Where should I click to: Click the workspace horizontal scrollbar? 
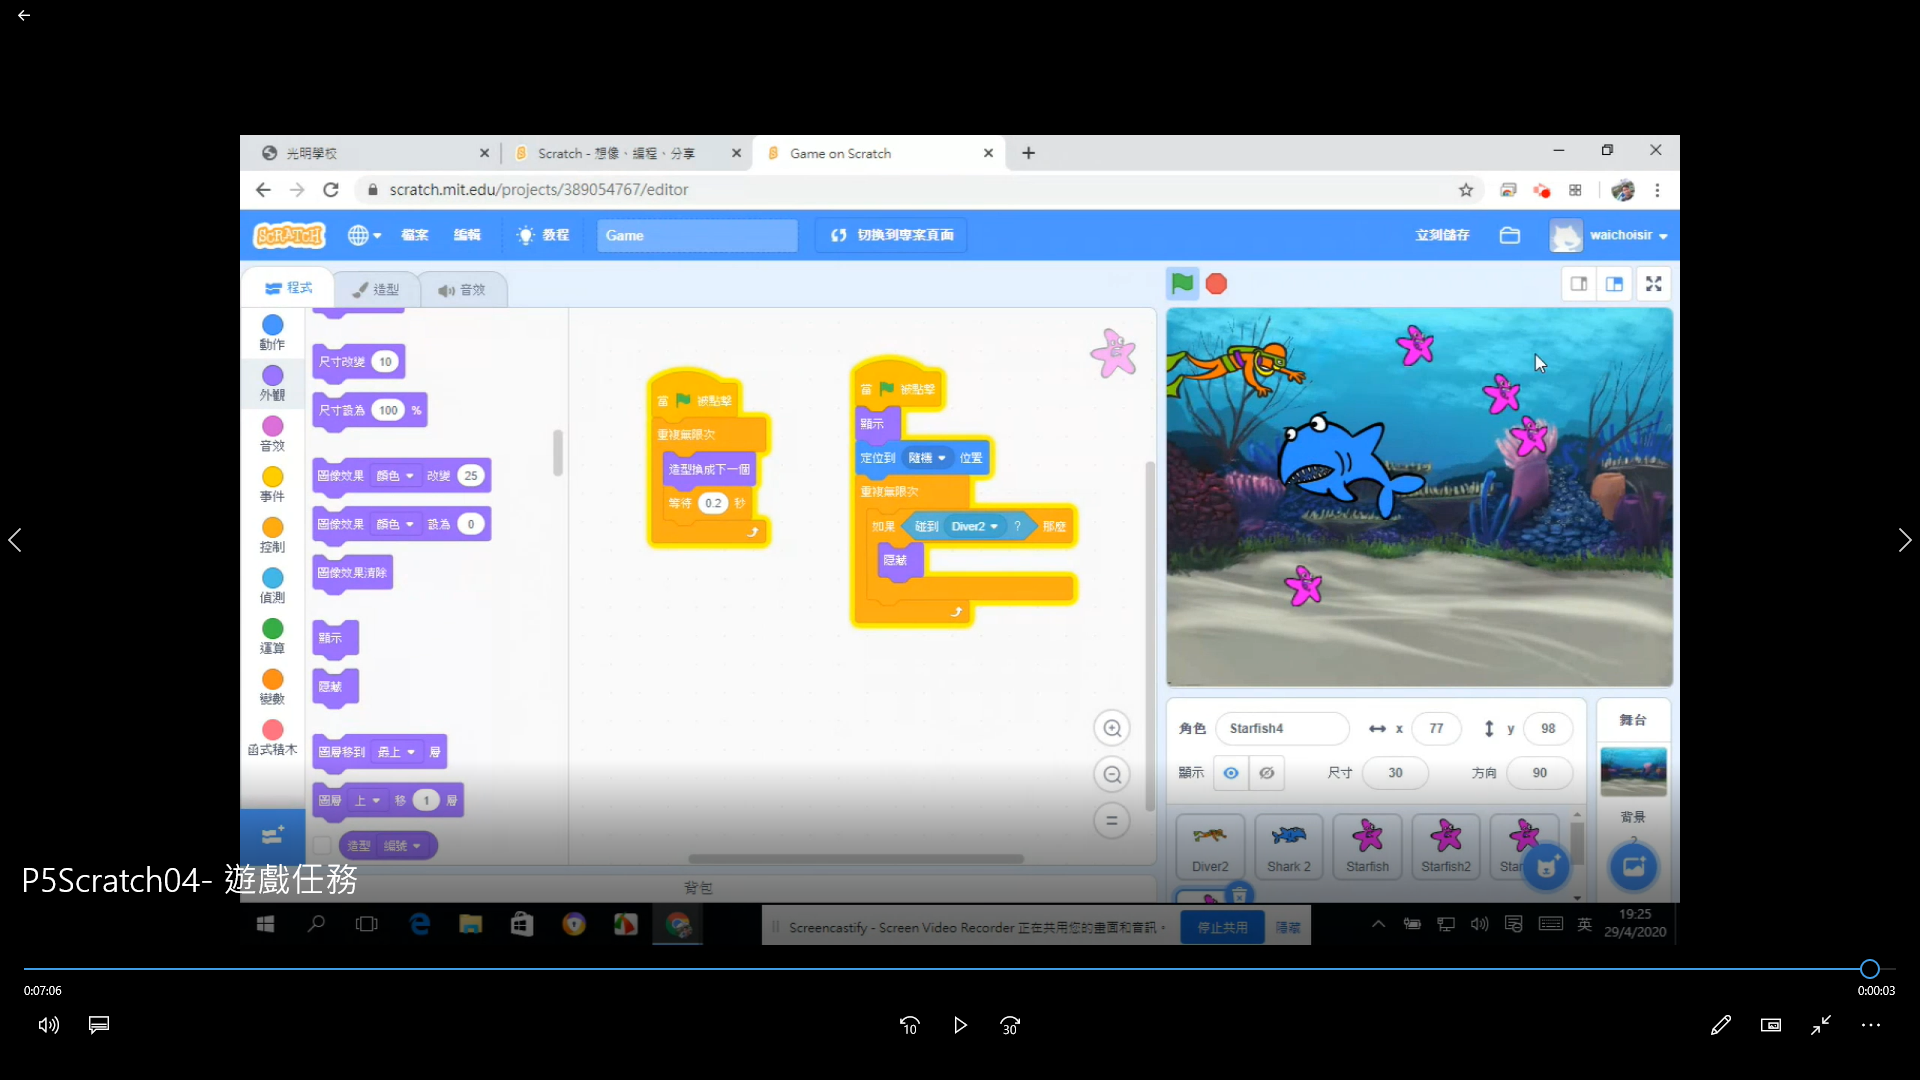(x=856, y=859)
